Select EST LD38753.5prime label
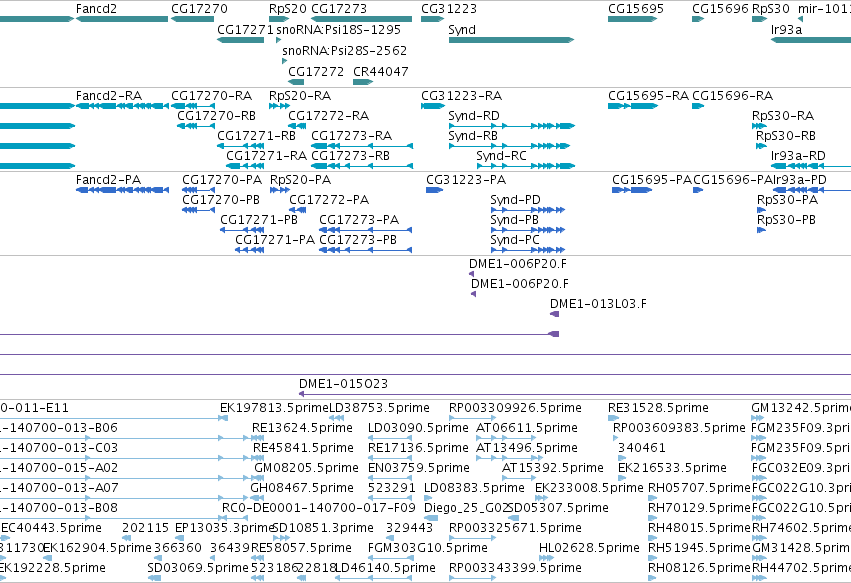This screenshot has height=583, width=851. pyautogui.click(x=379, y=408)
